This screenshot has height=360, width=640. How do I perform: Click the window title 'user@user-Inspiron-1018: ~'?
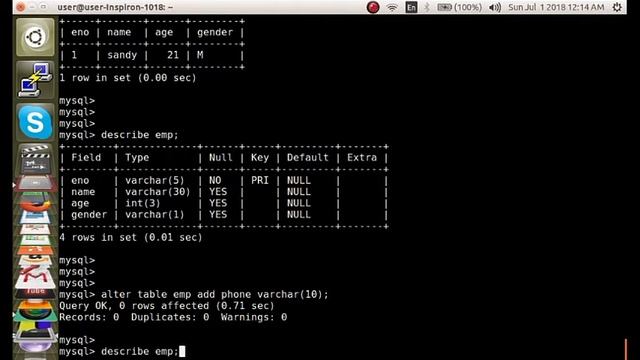coord(115,7)
